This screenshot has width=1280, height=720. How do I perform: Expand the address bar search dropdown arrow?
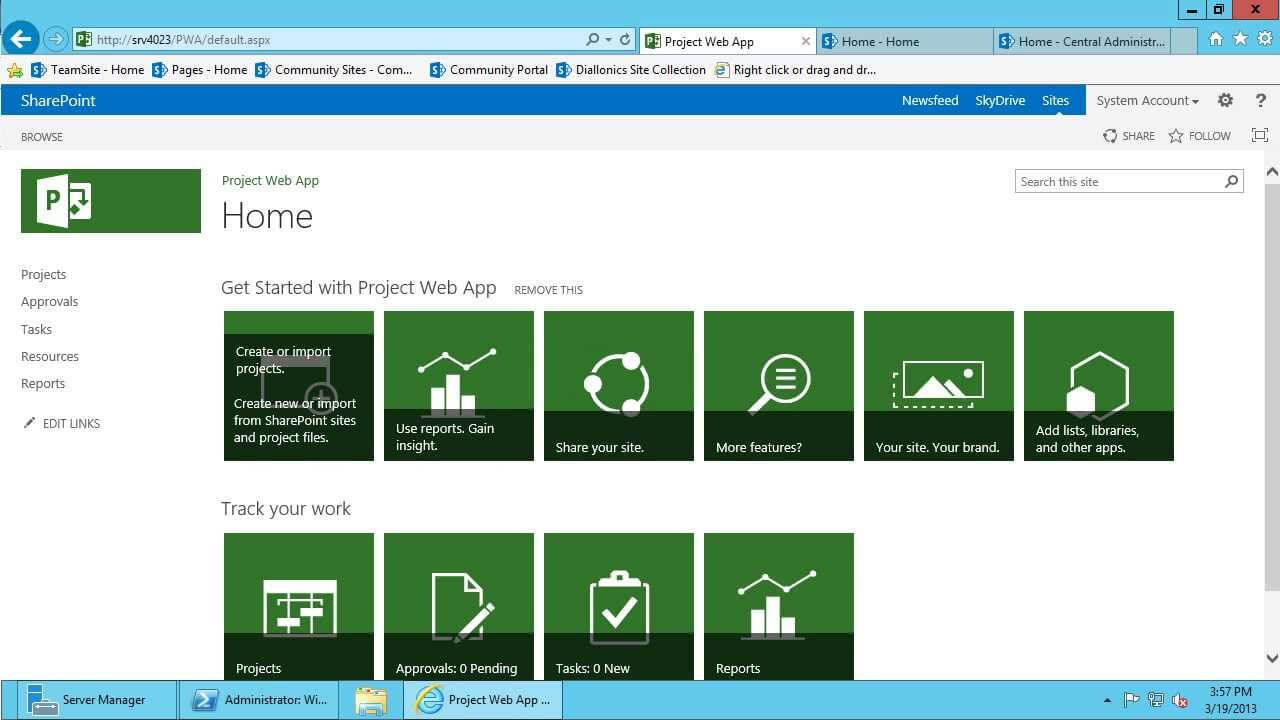[608, 40]
